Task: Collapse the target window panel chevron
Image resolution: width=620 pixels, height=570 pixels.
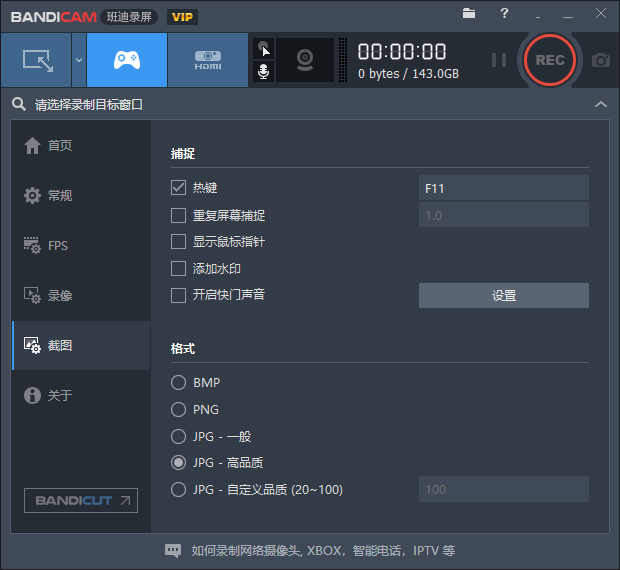Action: point(600,104)
